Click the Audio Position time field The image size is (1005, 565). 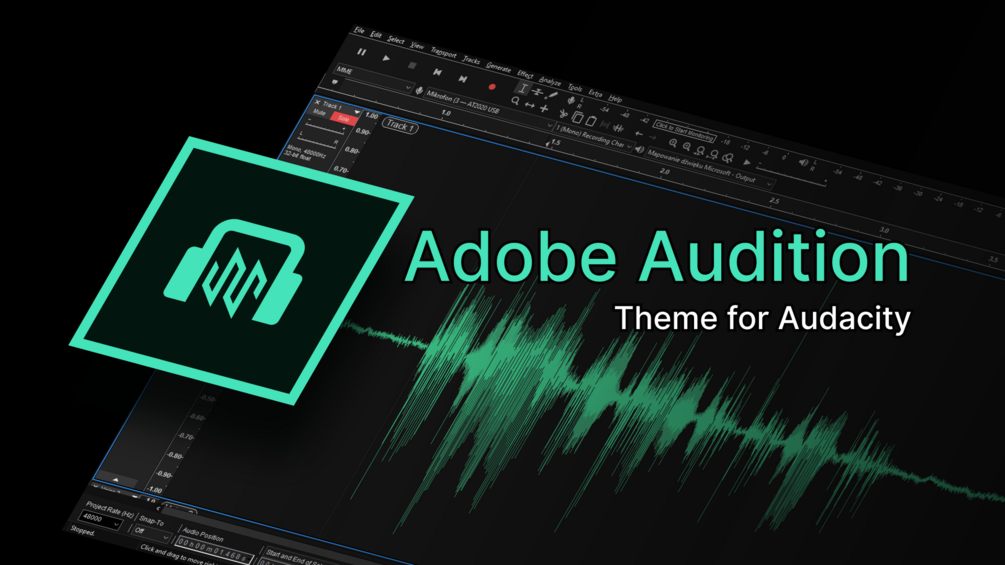click(x=212, y=550)
